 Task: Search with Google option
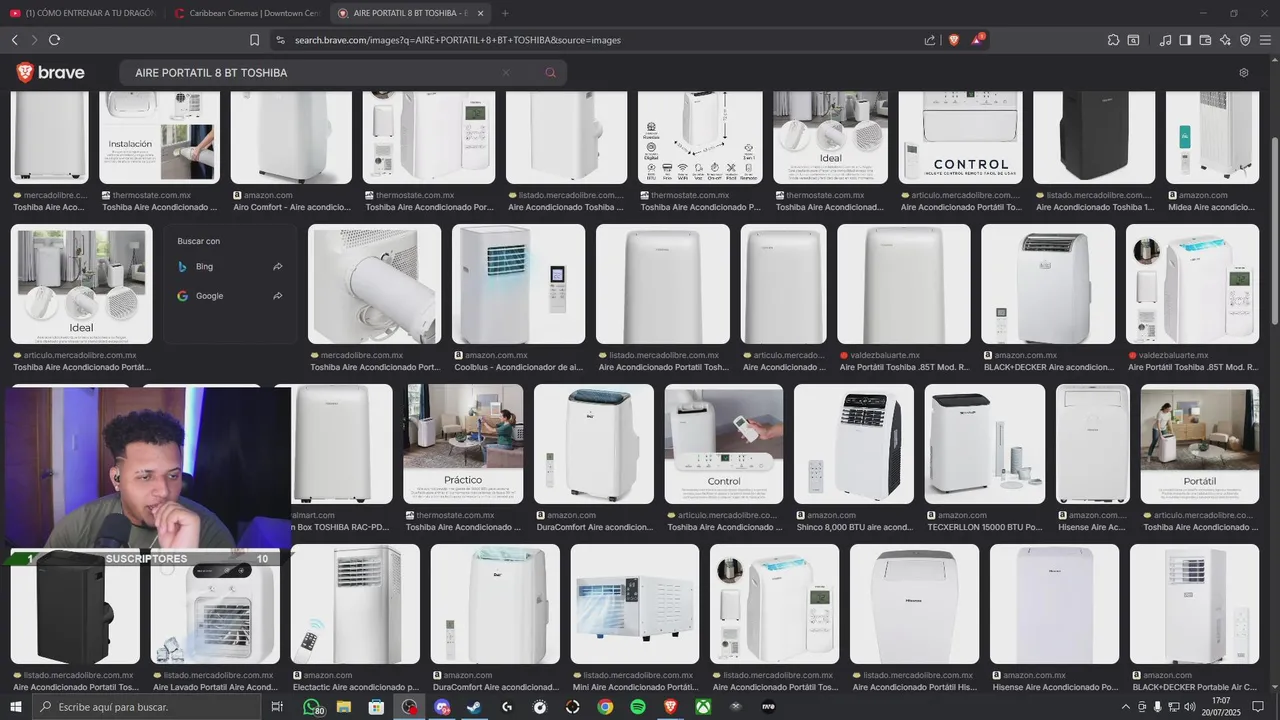tap(230, 296)
